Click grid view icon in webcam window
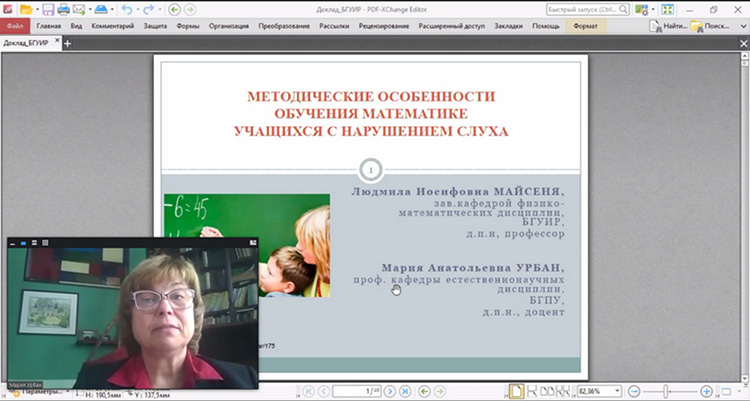 pyautogui.click(x=45, y=243)
